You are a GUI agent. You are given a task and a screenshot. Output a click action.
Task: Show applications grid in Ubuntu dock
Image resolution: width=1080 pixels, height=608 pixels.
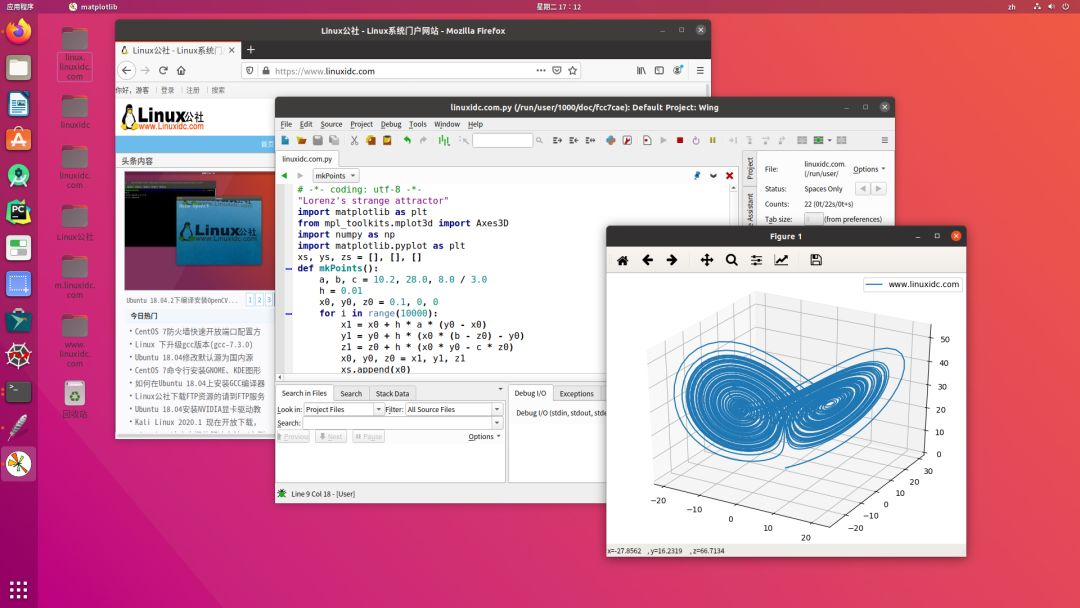tap(19, 590)
